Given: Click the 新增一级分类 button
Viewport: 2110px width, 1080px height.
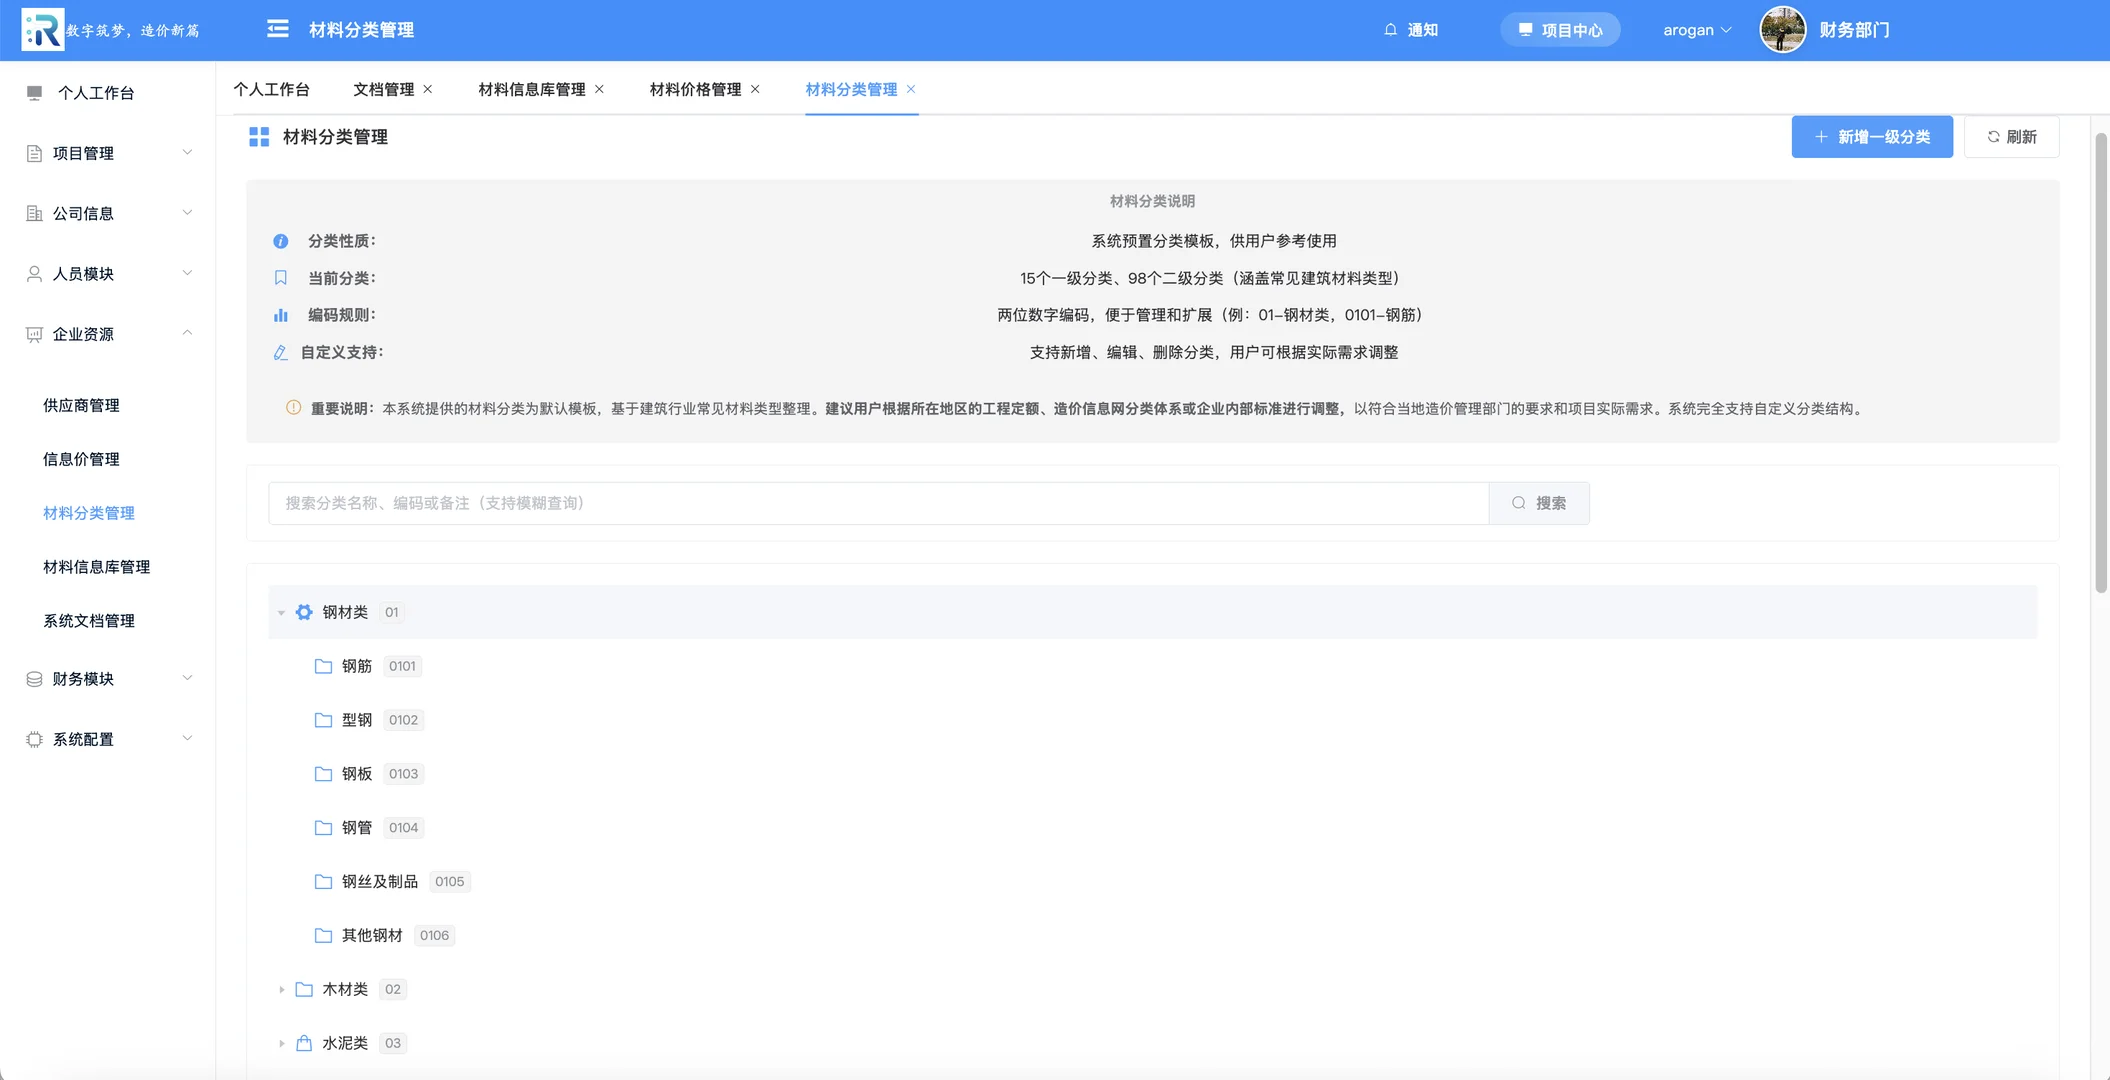Looking at the screenshot, I should click(x=1872, y=136).
